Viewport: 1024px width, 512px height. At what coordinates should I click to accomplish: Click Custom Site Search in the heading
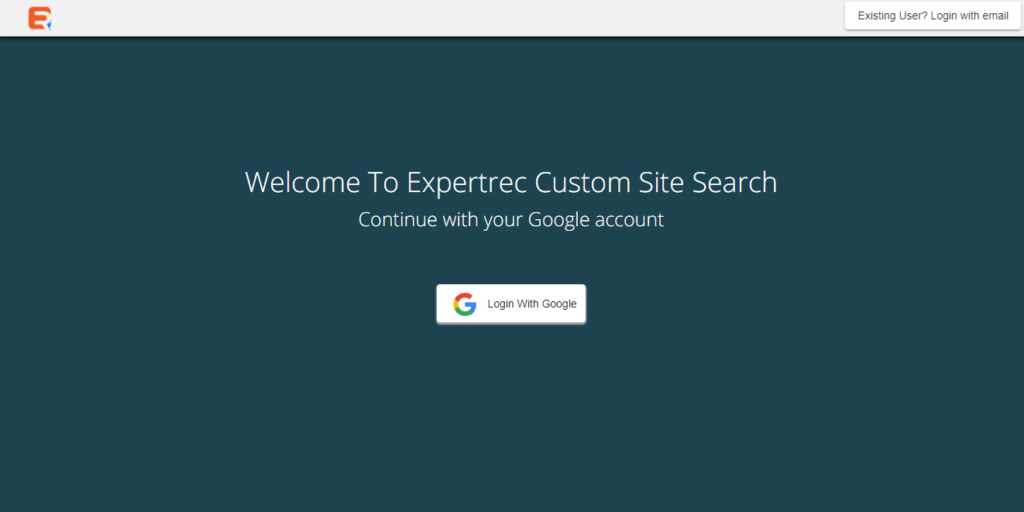pos(656,182)
